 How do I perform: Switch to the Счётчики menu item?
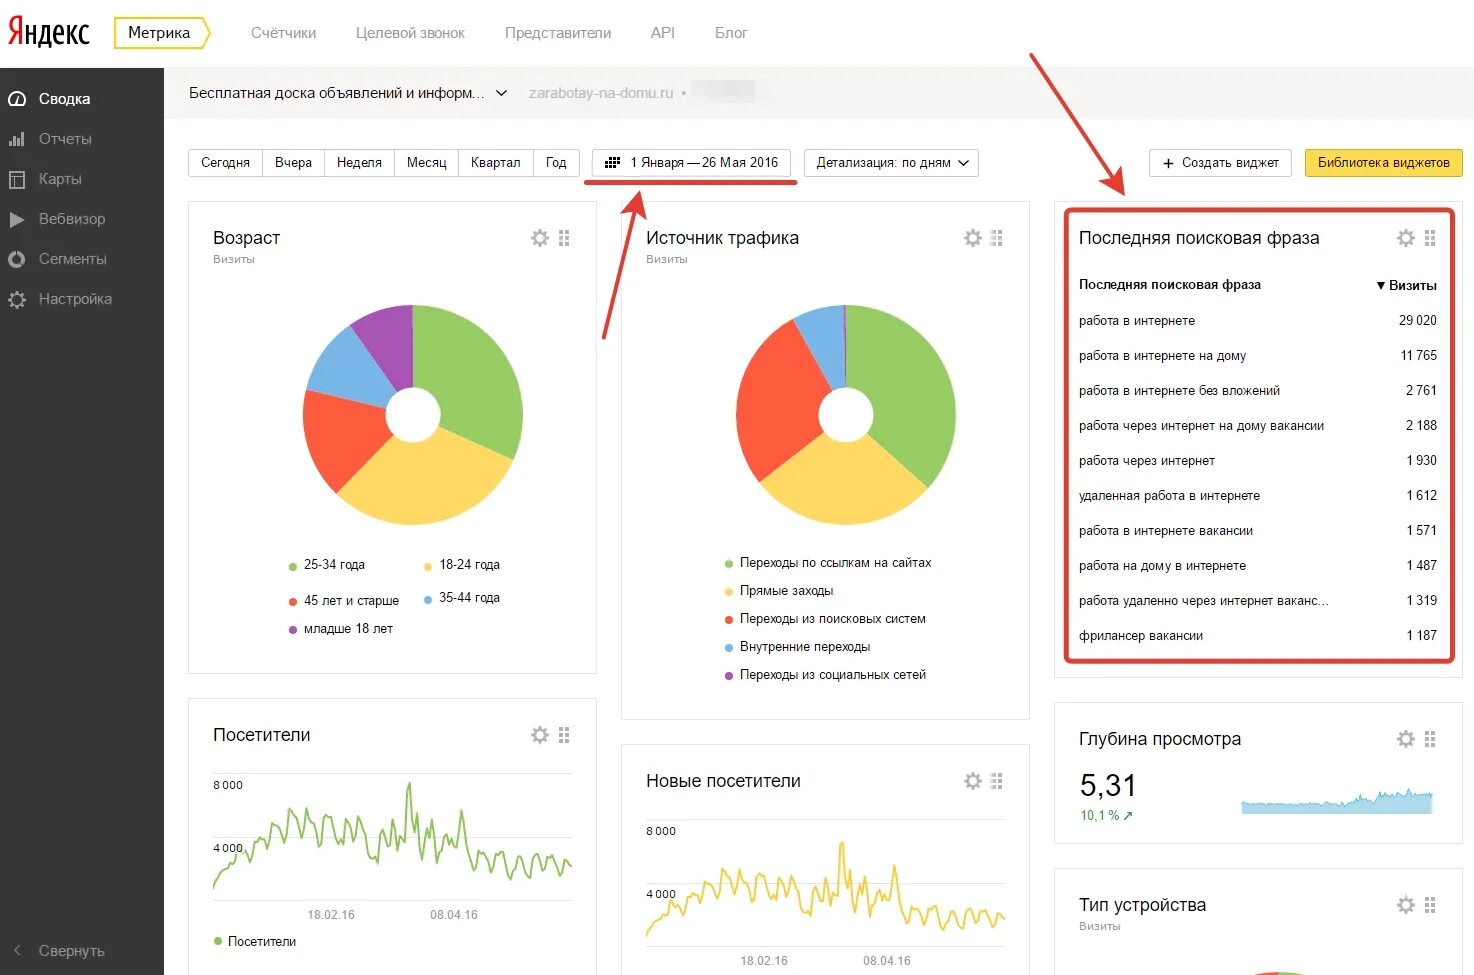tap(283, 32)
